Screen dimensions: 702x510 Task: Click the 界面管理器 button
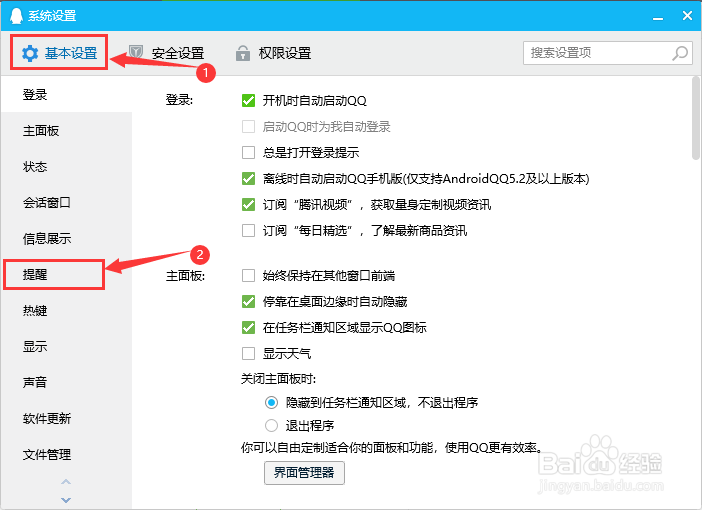[304, 473]
